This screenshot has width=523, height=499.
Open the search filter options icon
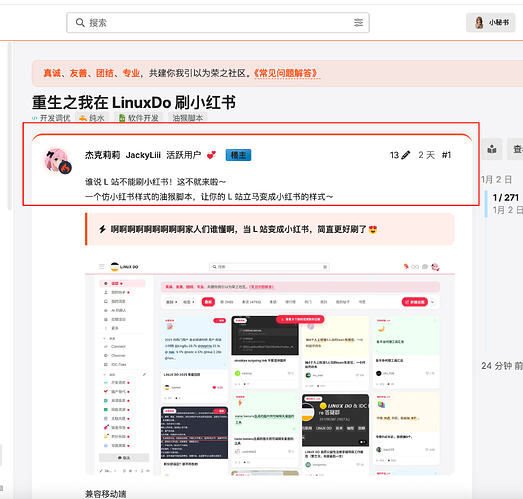[359, 23]
